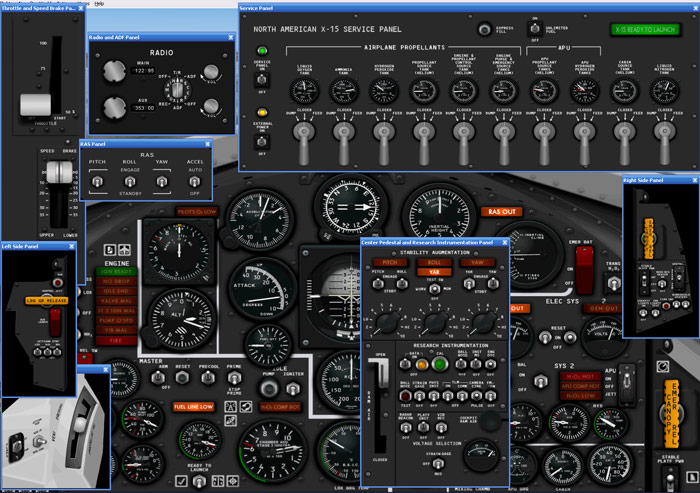Flip the PRIME / STOP PRIME switch

click(233, 378)
